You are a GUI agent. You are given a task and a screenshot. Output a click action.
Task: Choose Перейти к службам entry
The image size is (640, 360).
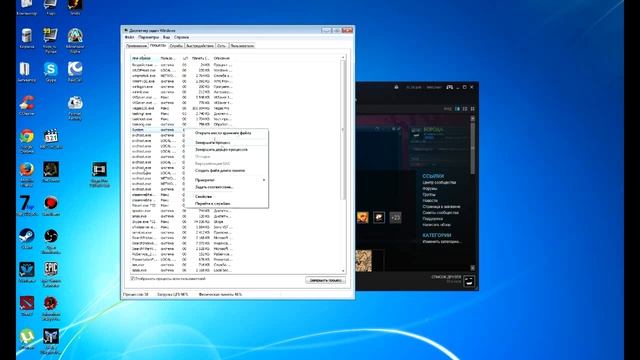[x=213, y=203]
